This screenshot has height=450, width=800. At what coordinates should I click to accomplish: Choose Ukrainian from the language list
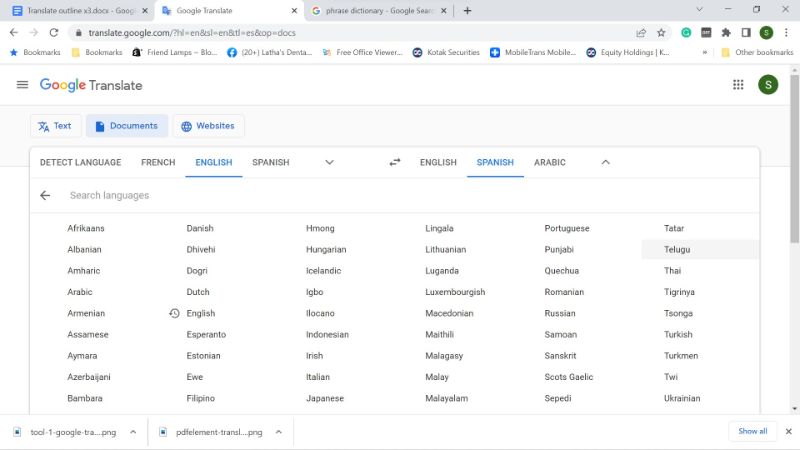pos(682,398)
